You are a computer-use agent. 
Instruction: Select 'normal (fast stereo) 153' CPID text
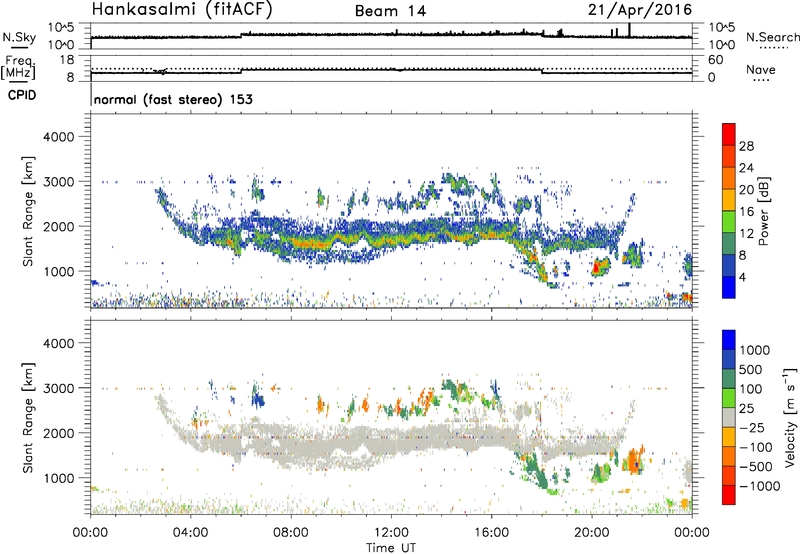point(173,99)
